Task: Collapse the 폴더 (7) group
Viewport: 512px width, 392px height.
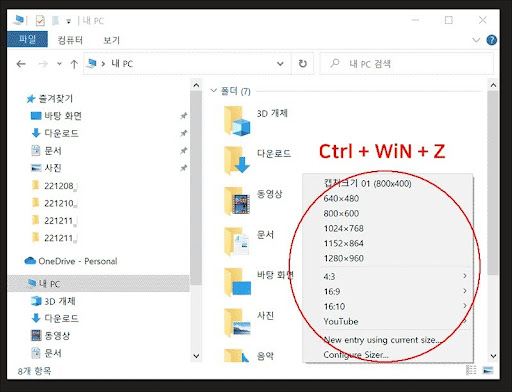Action: (x=214, y=91)
